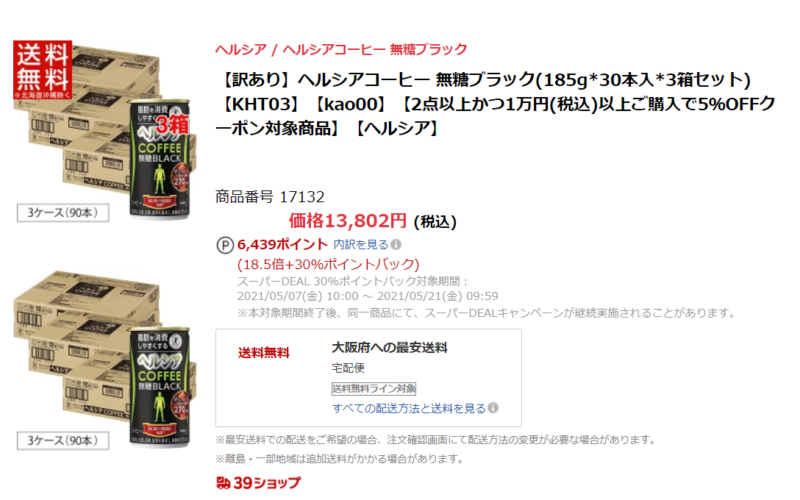The height and width of the screenshot is (500, 800).
Task: Click the 送料無料ライン対象 badge
Action: [374, 389]
